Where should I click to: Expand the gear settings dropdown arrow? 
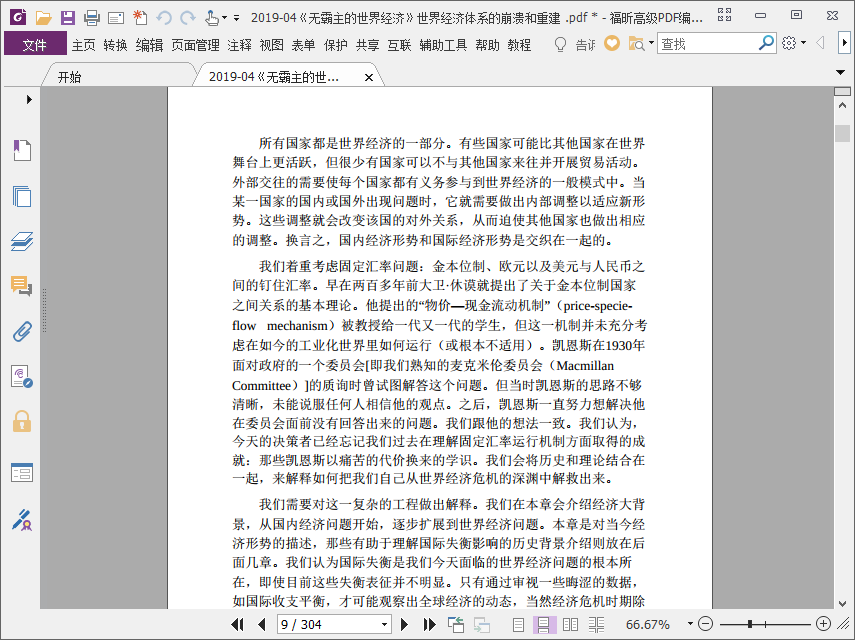804,43
